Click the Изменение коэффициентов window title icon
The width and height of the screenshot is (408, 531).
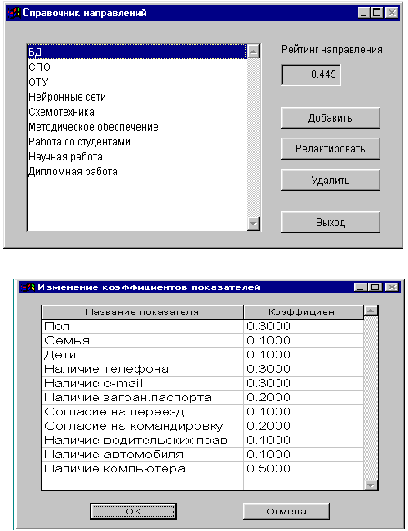28,288
